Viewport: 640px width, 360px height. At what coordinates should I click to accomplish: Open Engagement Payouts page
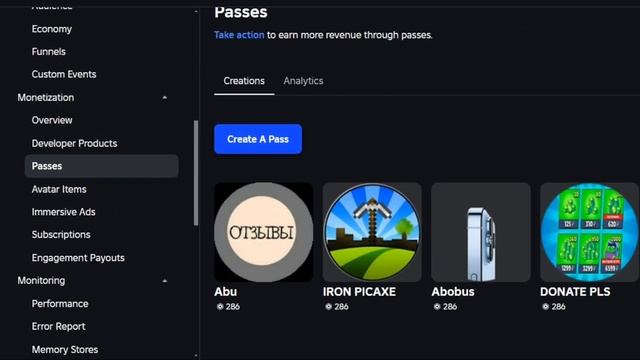78,258
